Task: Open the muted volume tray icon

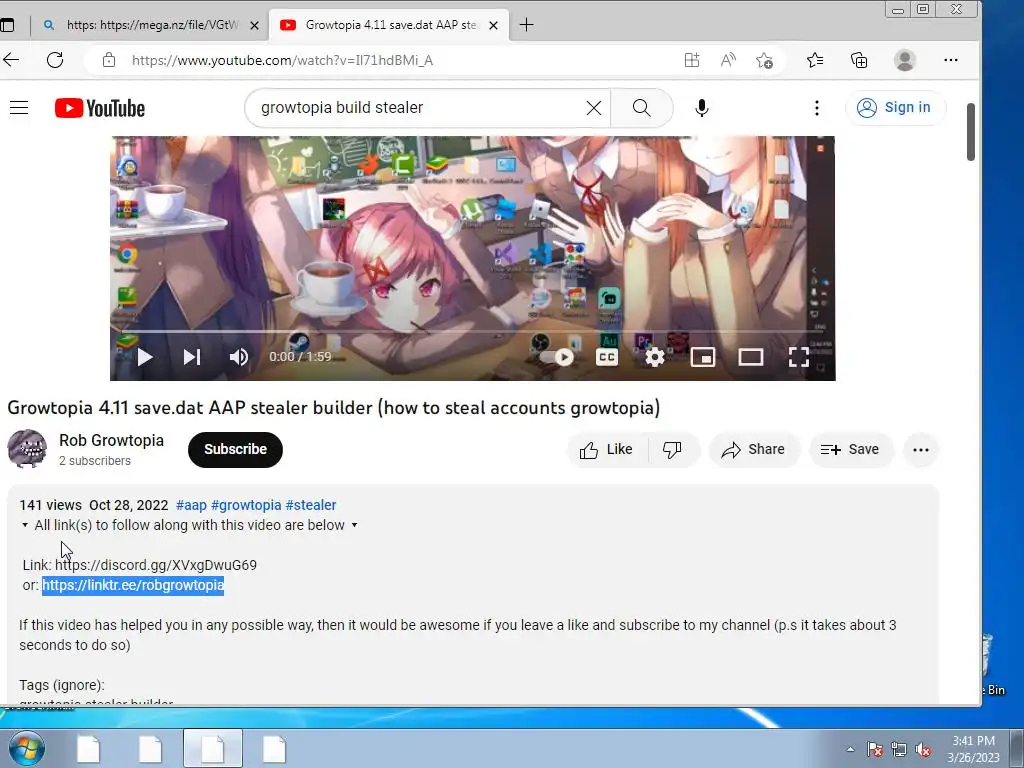Action: point(923,749)
